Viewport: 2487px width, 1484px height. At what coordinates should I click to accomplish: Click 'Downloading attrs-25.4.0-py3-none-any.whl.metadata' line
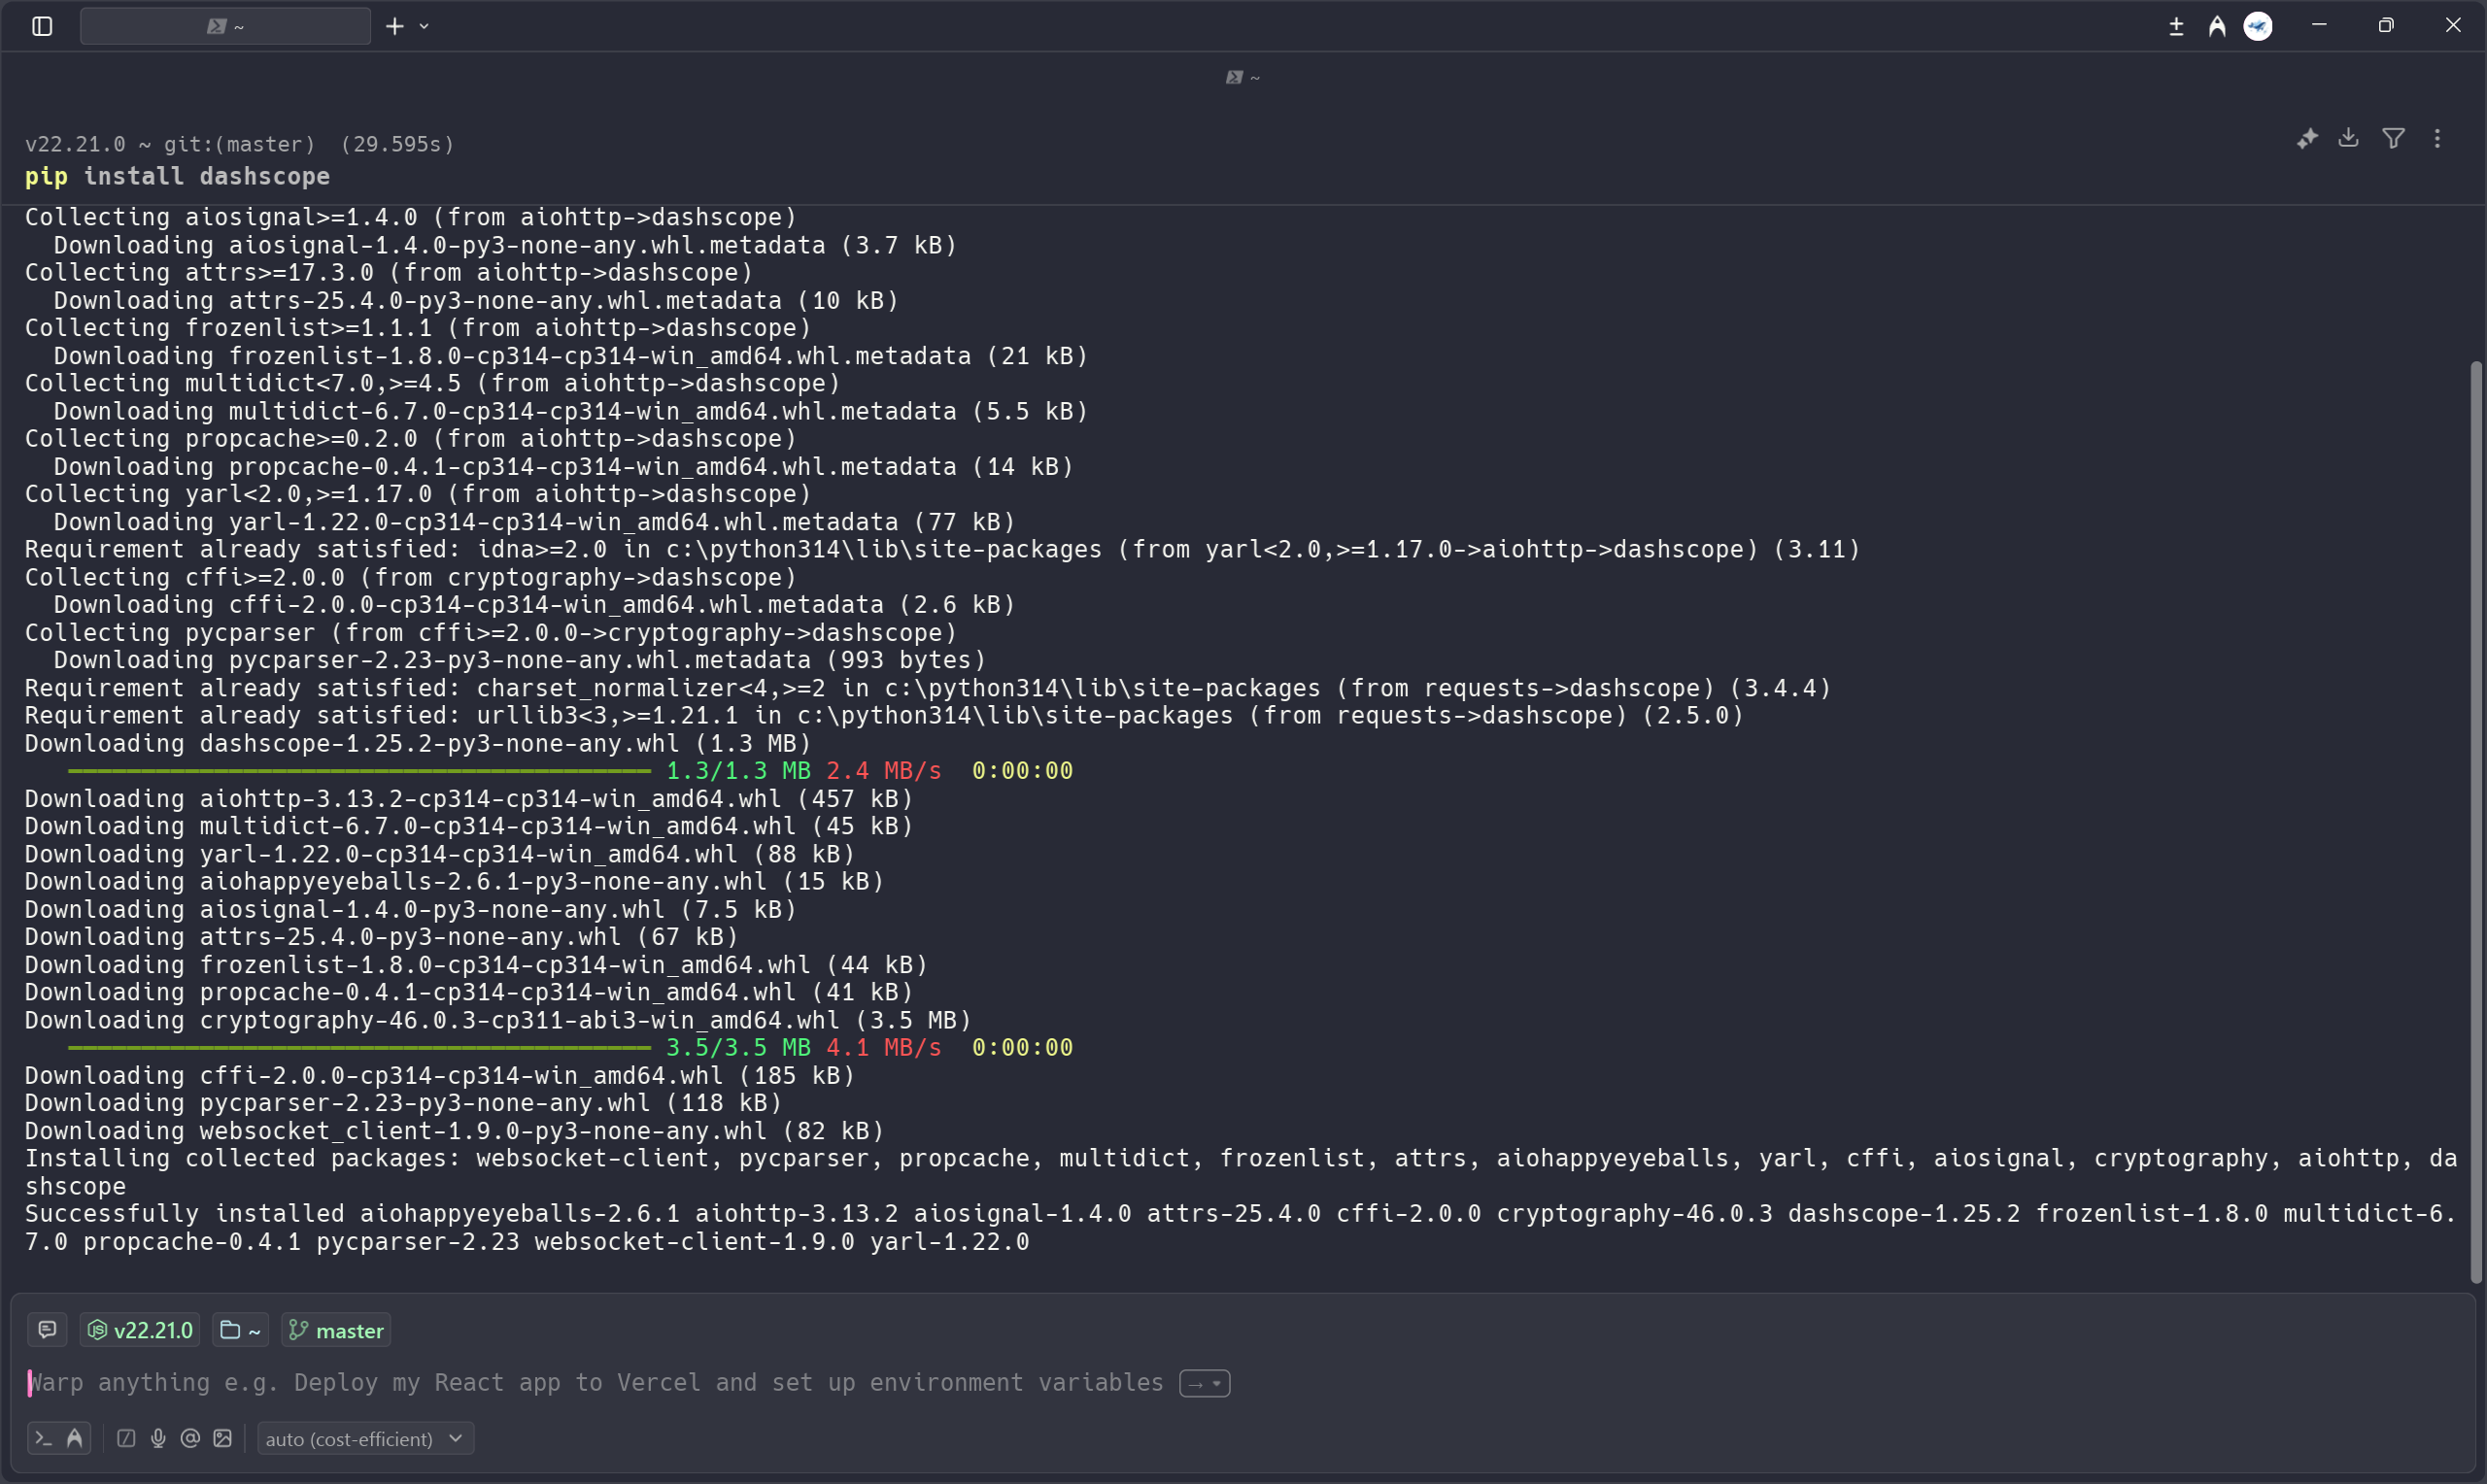[476, 300]
